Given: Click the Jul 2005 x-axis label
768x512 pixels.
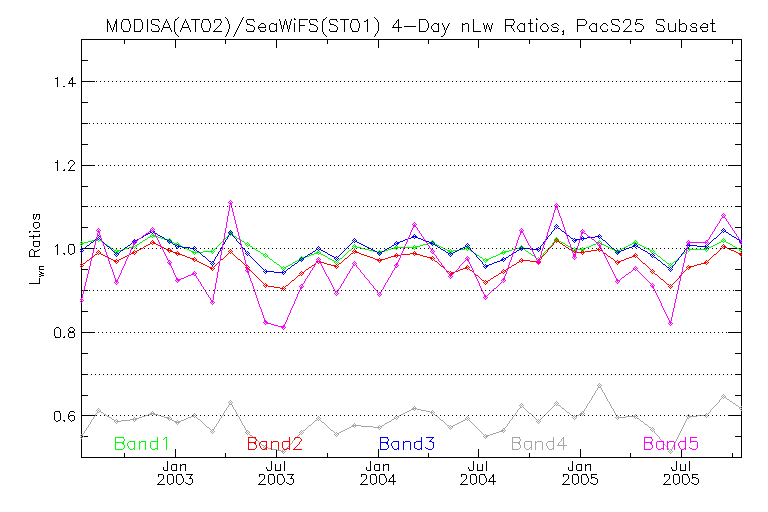Looking at the screenshot, I should point(681,473).
